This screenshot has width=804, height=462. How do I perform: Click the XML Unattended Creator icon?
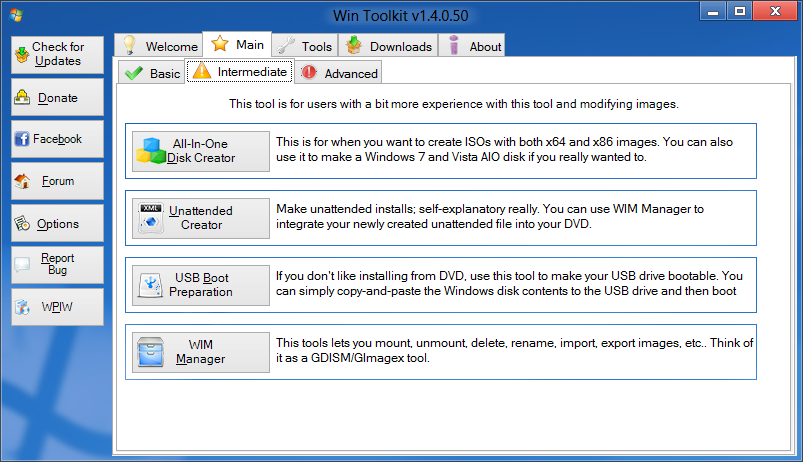pos(151,218)
